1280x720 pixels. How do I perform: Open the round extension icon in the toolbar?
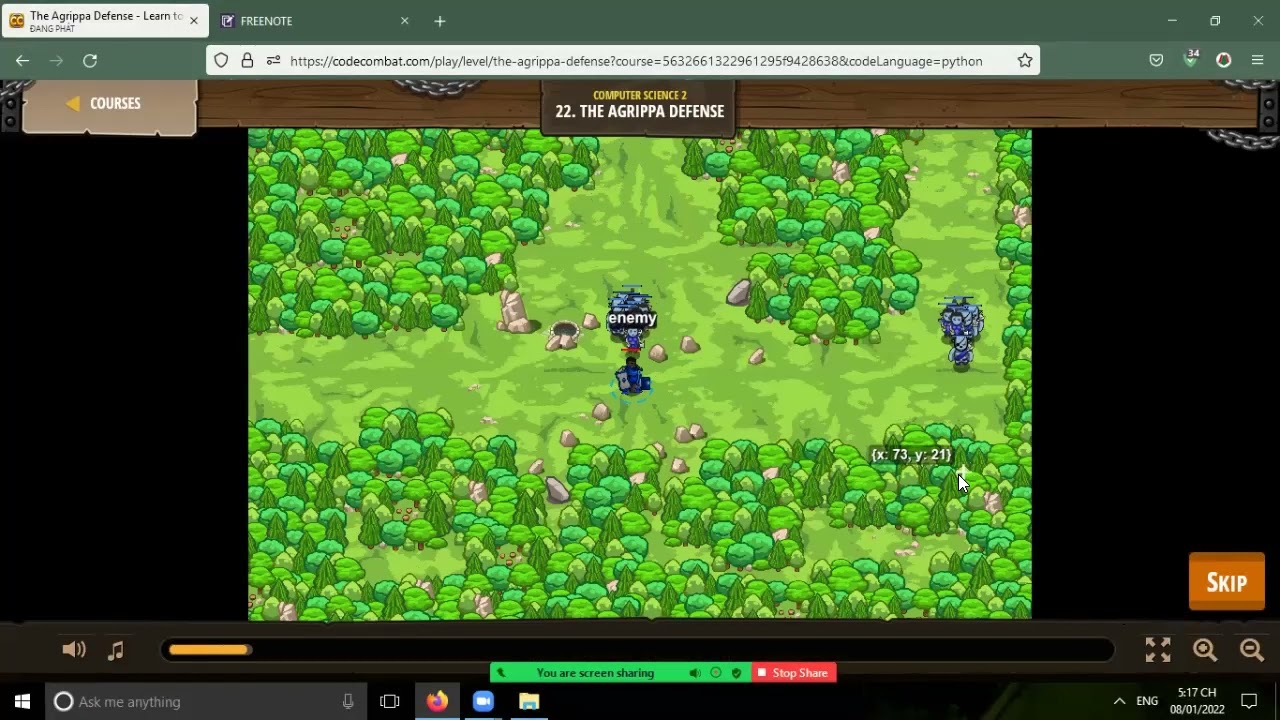(1223, 61)
